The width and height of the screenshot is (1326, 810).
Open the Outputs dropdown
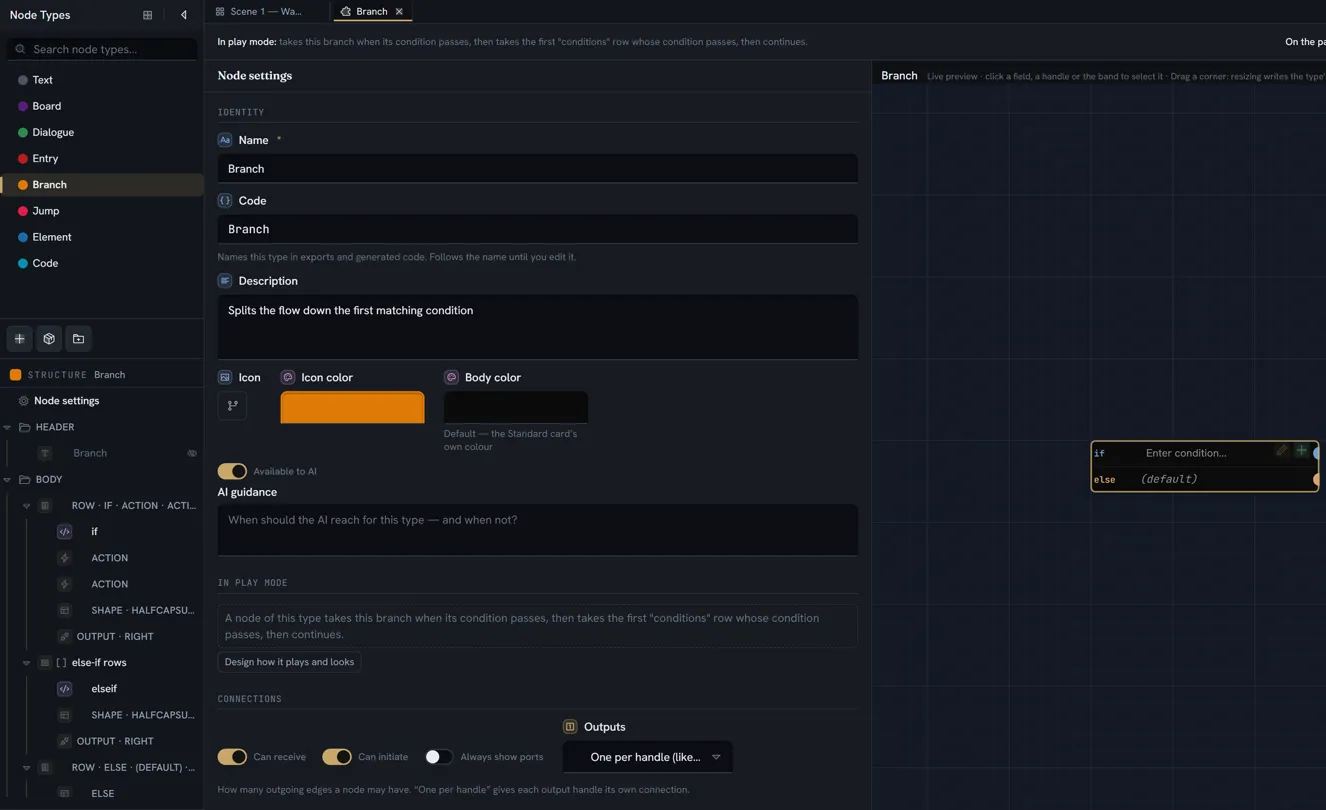648,757
